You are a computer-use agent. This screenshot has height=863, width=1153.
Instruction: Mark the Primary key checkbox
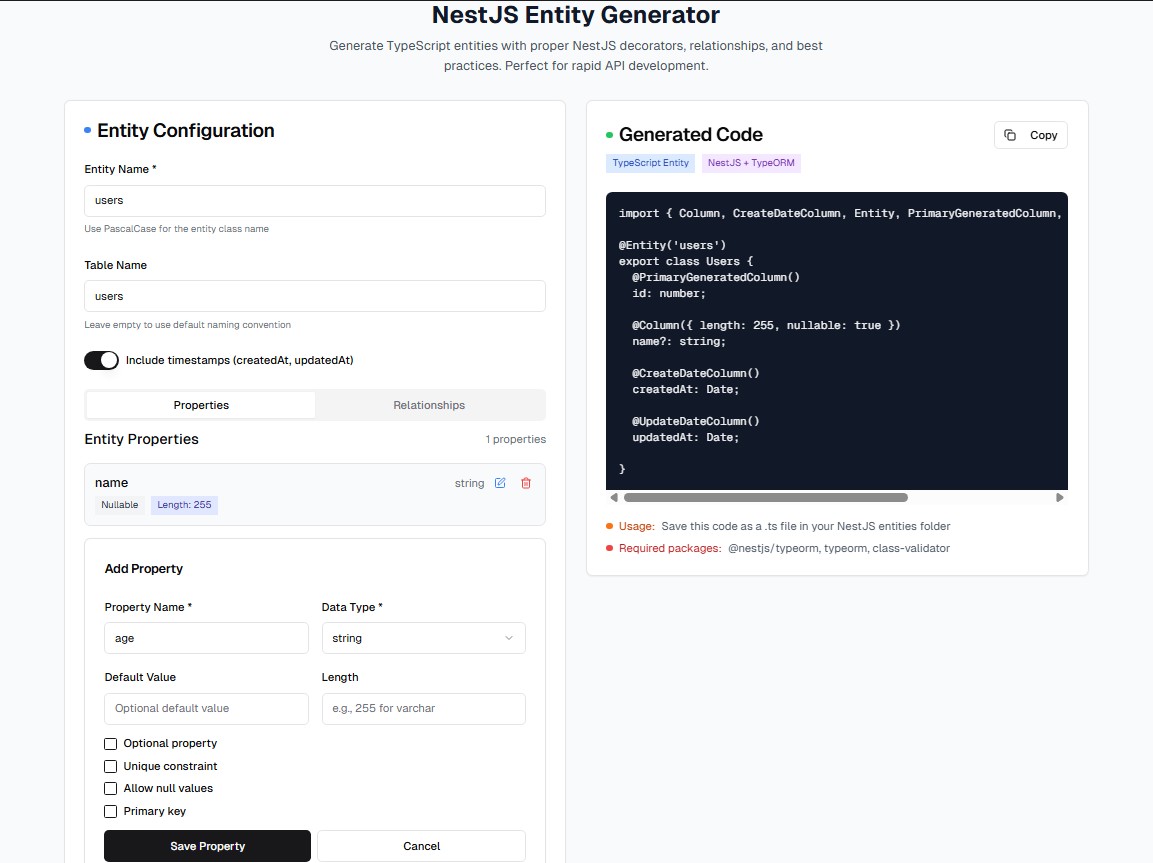point(110,812)
